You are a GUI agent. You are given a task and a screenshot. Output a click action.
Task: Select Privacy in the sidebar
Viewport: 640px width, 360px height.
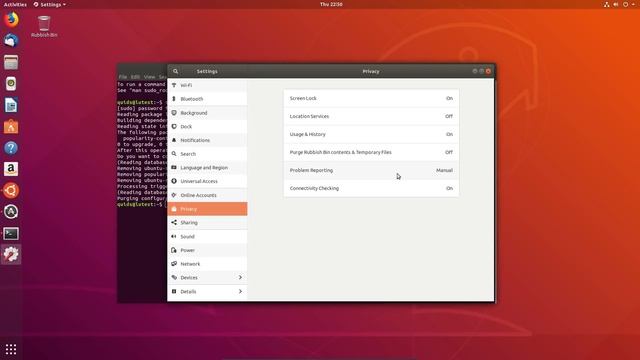207,209
